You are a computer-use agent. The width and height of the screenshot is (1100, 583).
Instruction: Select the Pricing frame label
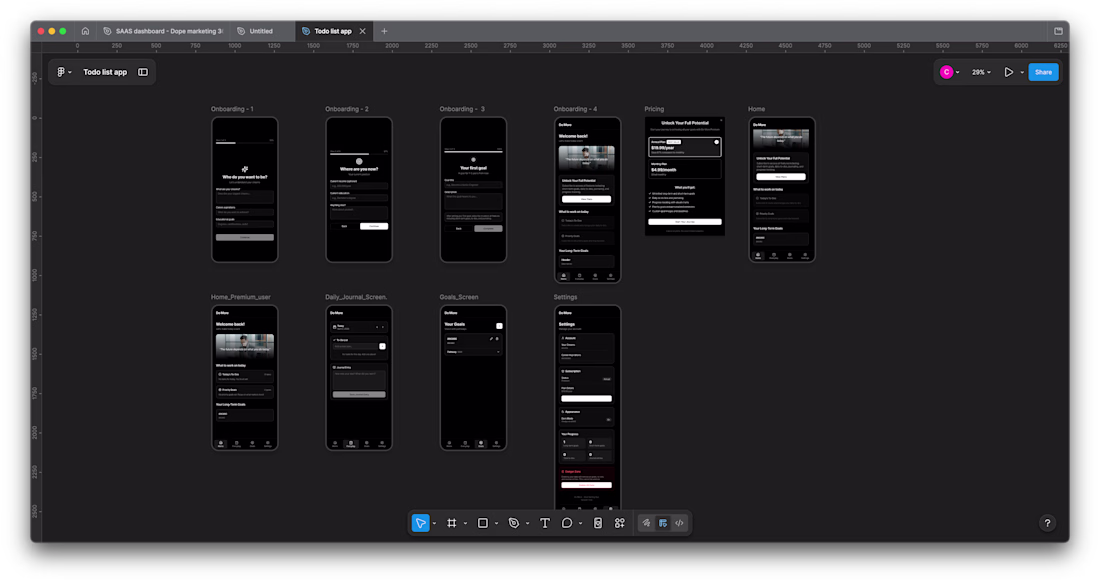(x=654, y=109)
